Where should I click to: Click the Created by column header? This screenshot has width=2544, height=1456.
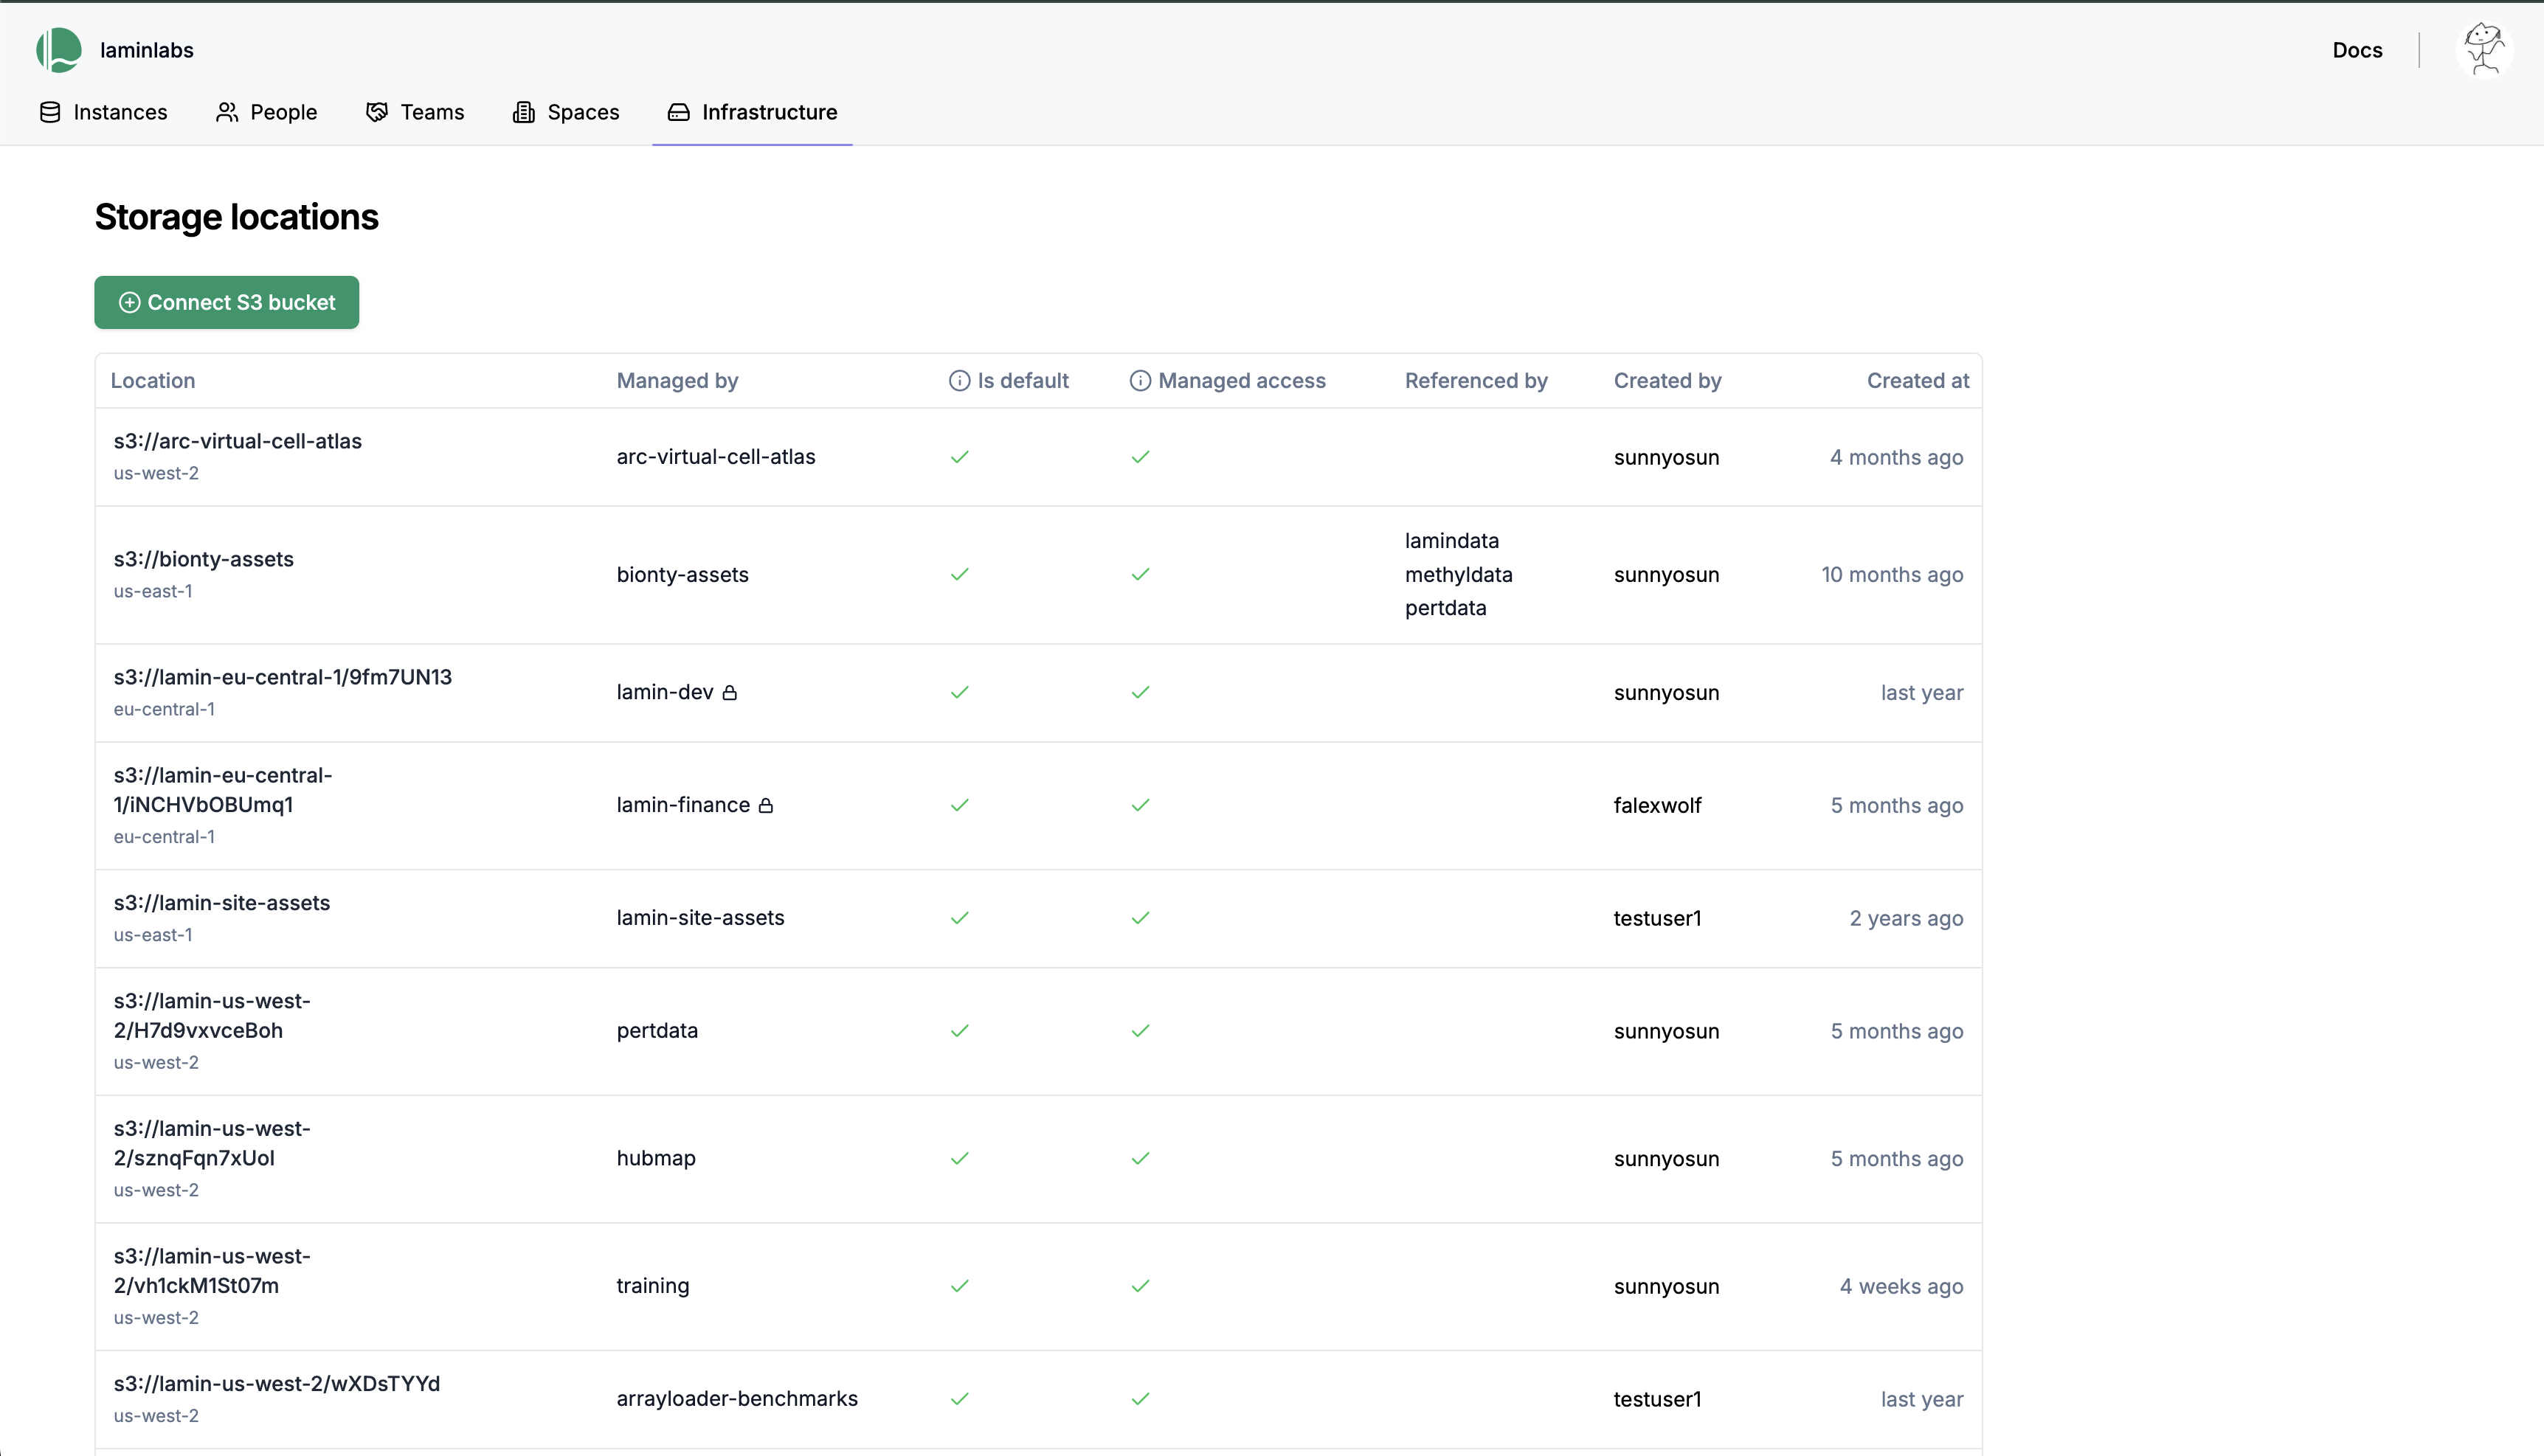tap(1667, 381)
